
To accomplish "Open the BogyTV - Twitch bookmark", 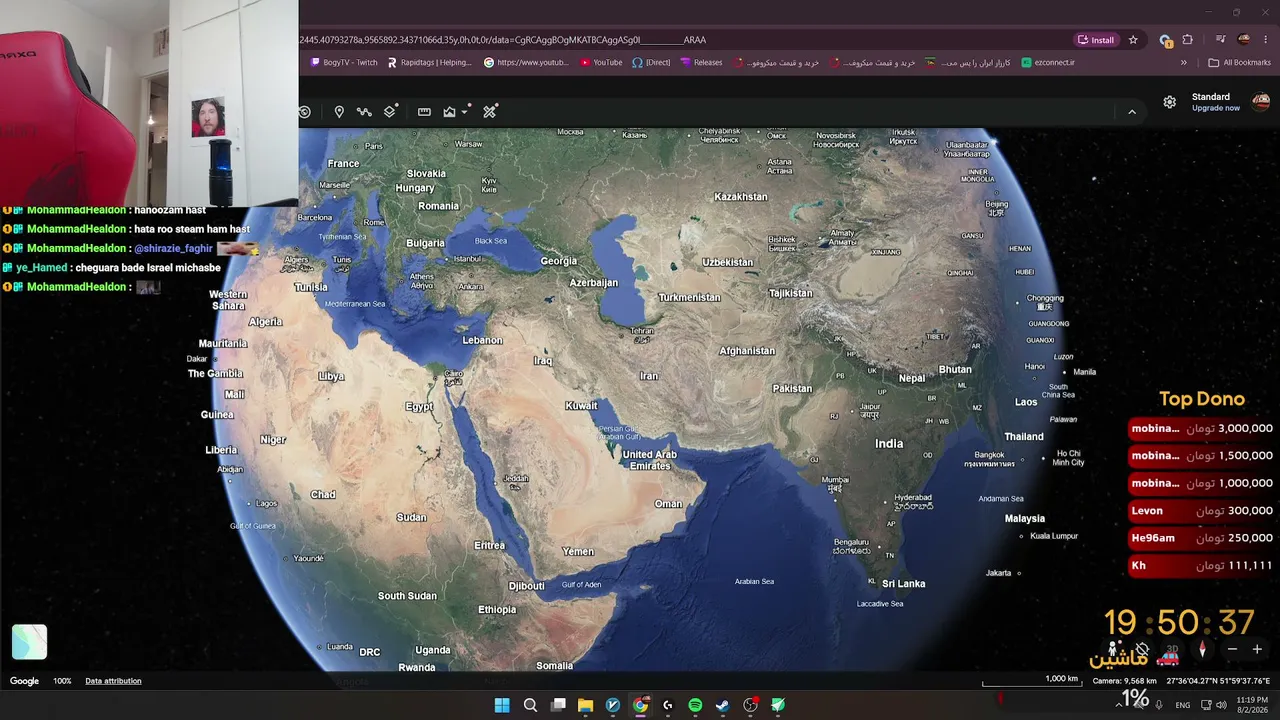I will [x=344, y=62].
